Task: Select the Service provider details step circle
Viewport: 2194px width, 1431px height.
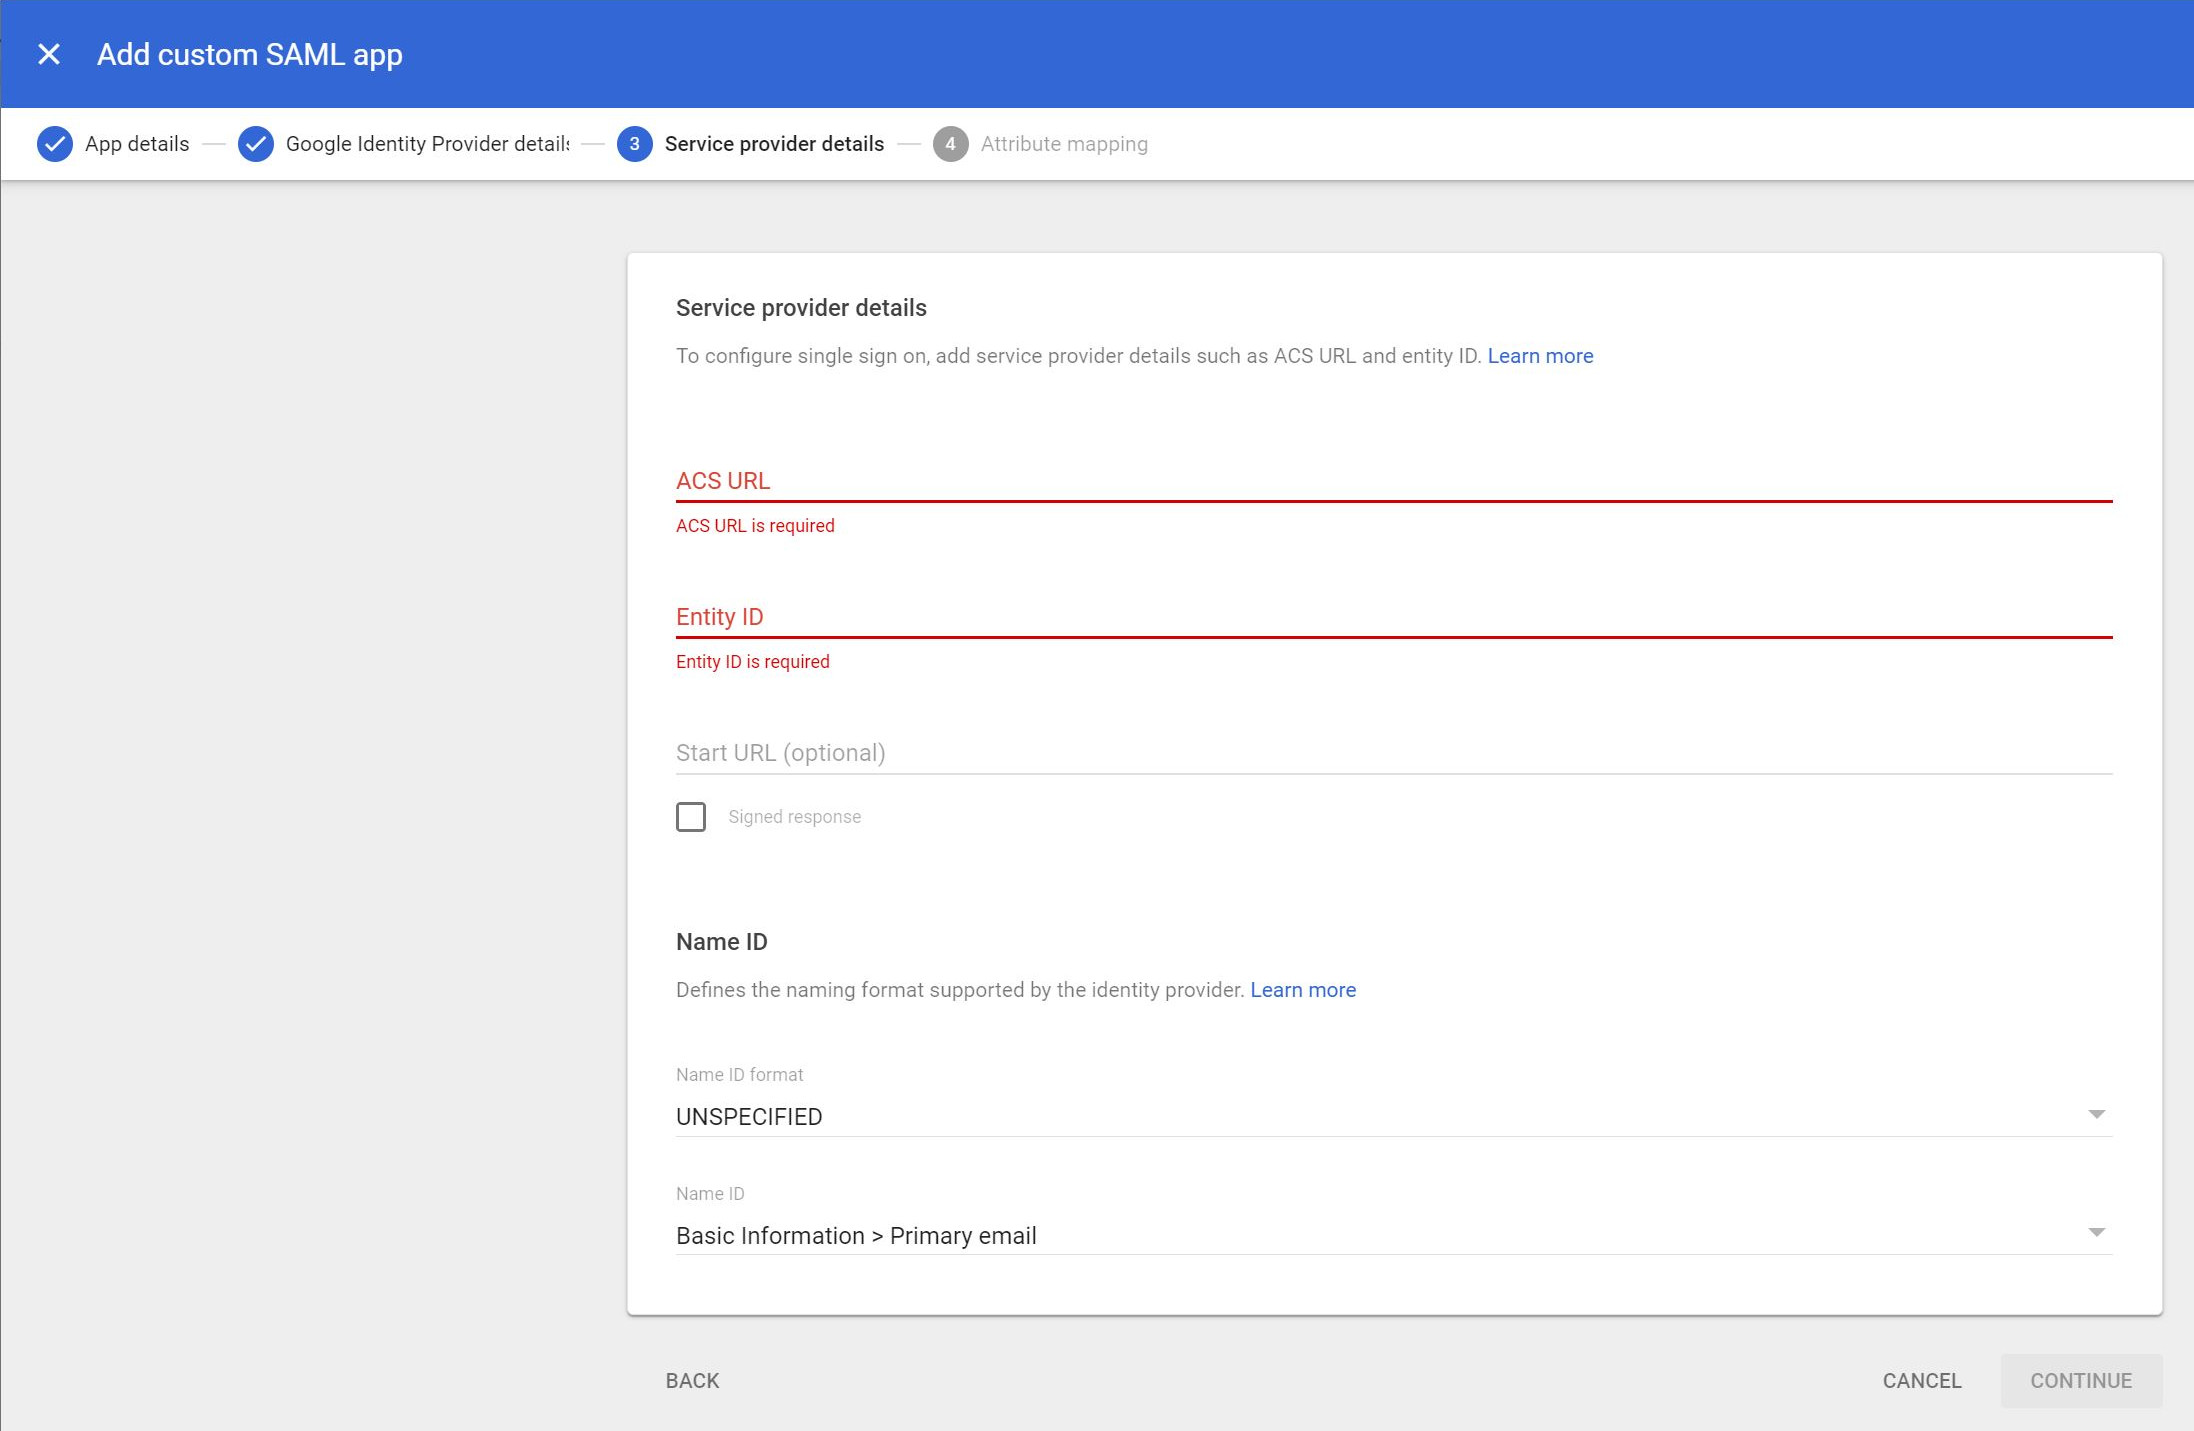Action: click(x=635, y=143)
